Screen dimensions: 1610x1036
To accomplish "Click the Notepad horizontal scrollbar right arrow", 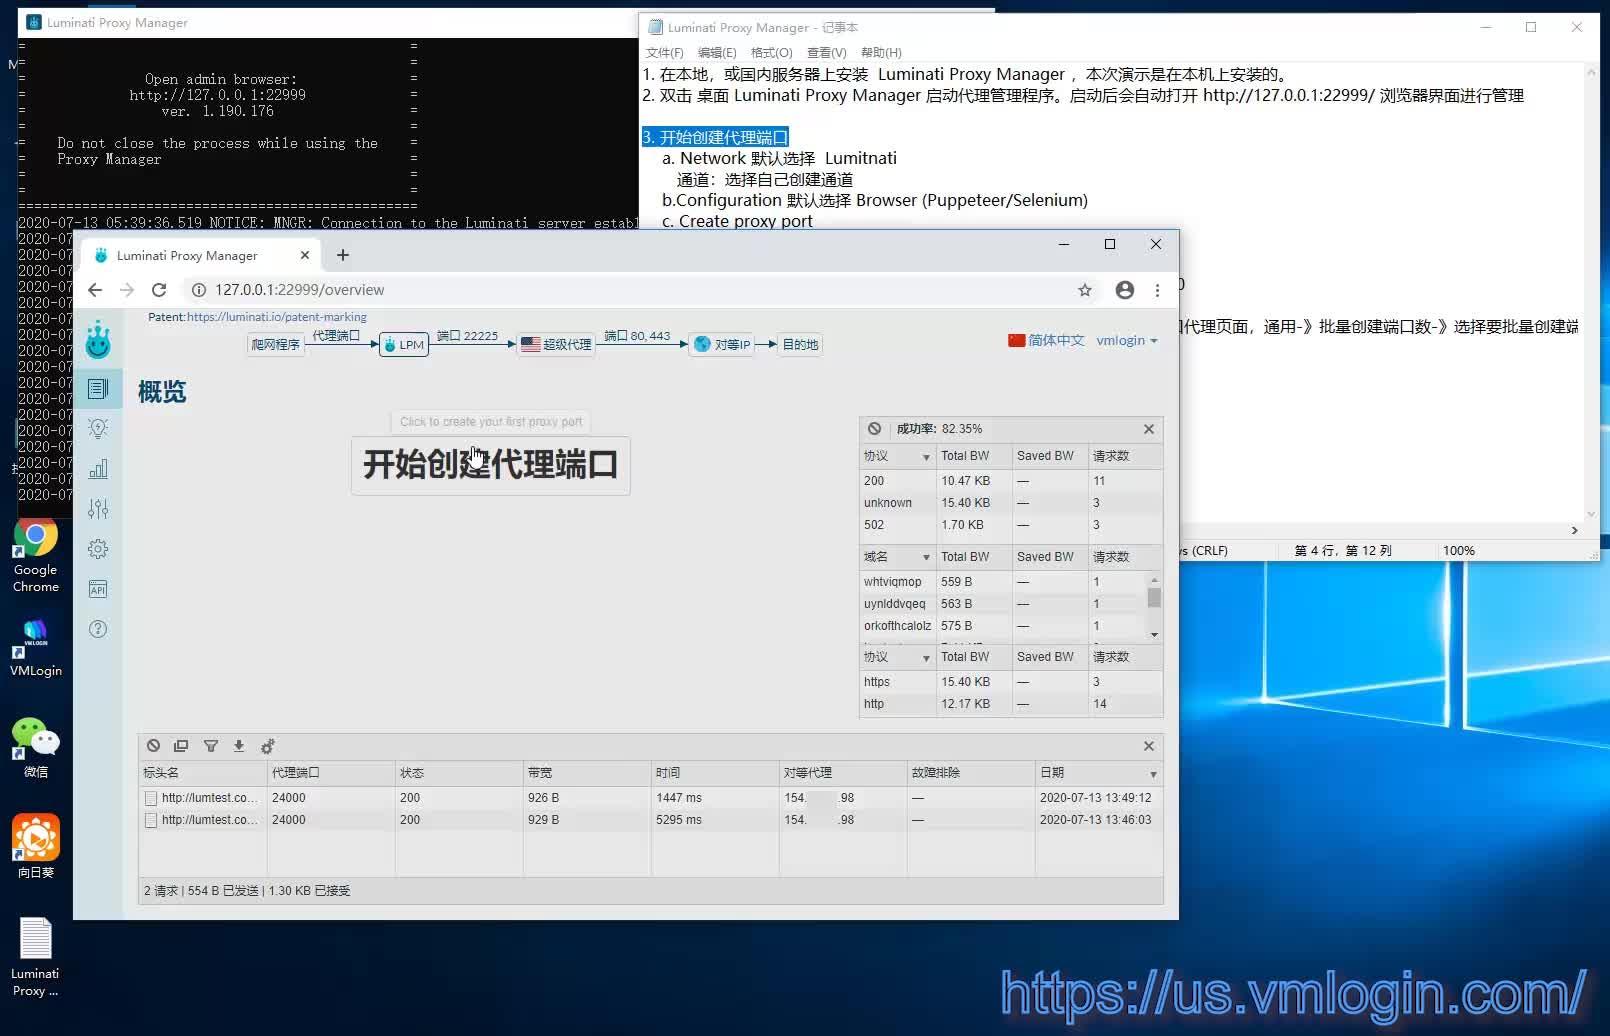I will pyautogui.click(x=1574, y=530).
